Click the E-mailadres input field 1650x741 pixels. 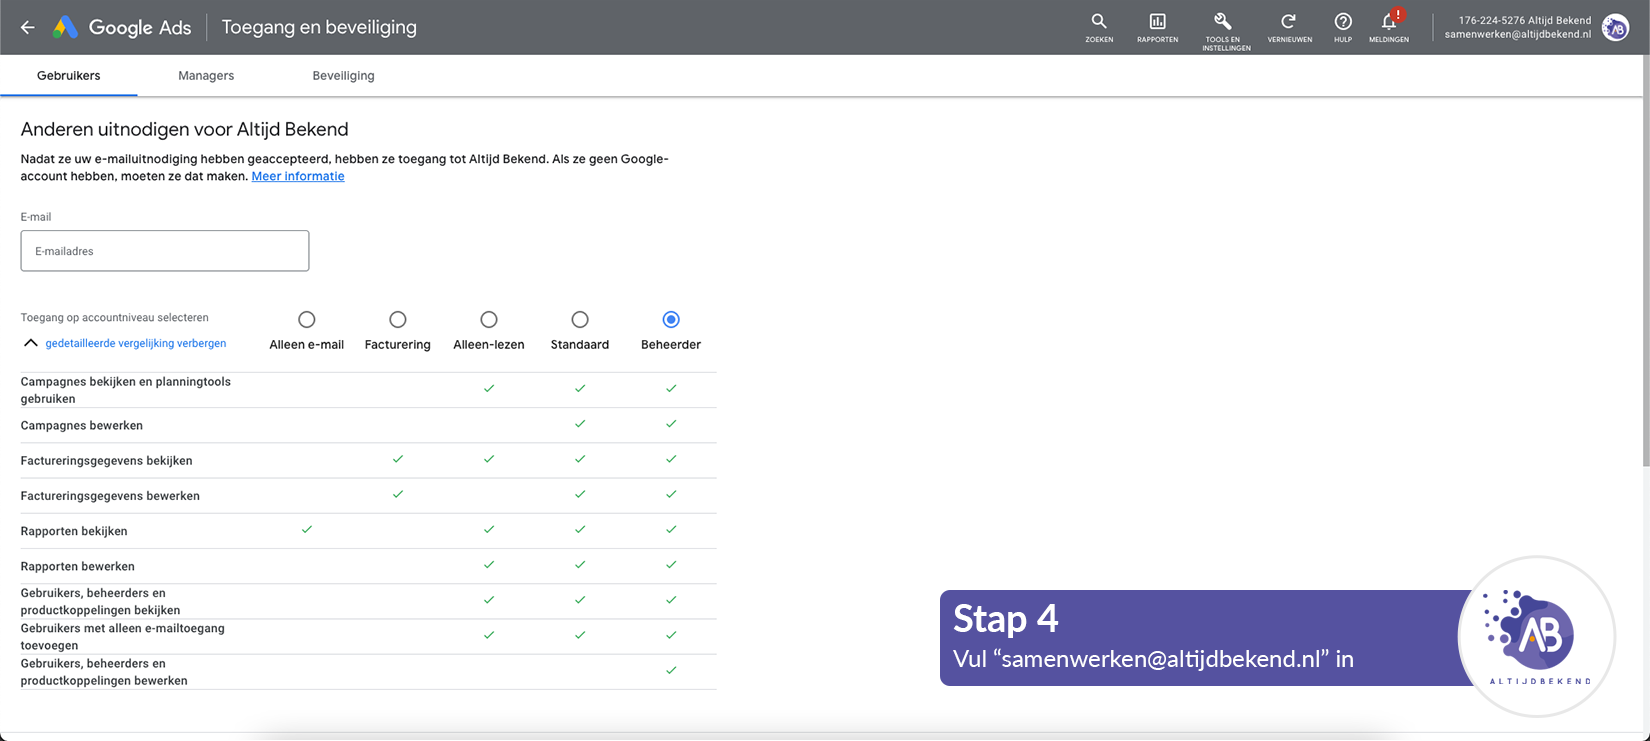pyautogui.click(x=165, y=251)
